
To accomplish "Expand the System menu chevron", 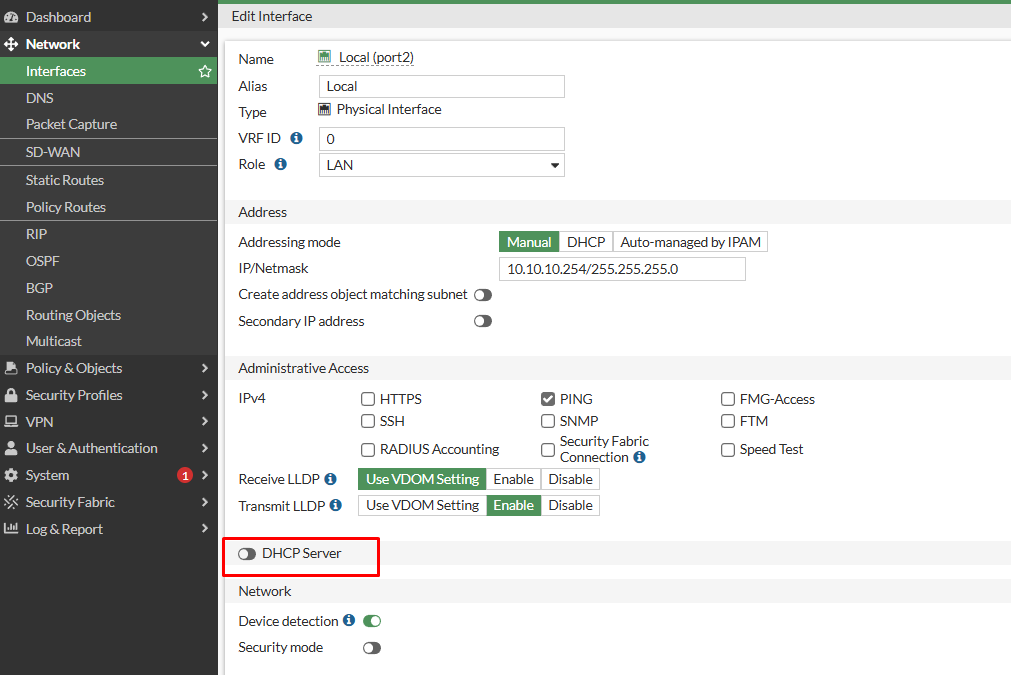I will (x=205, y=475).
